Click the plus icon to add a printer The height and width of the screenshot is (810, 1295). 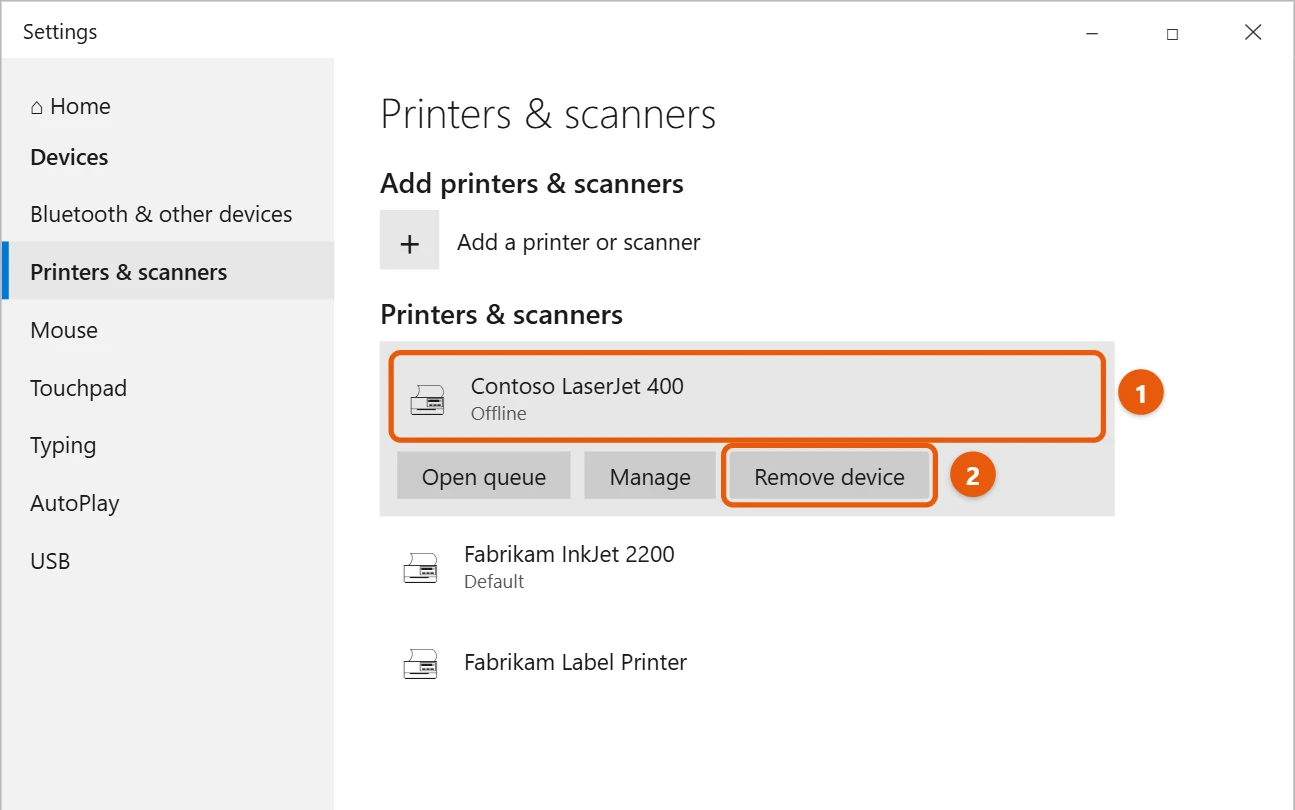[409, 240]
